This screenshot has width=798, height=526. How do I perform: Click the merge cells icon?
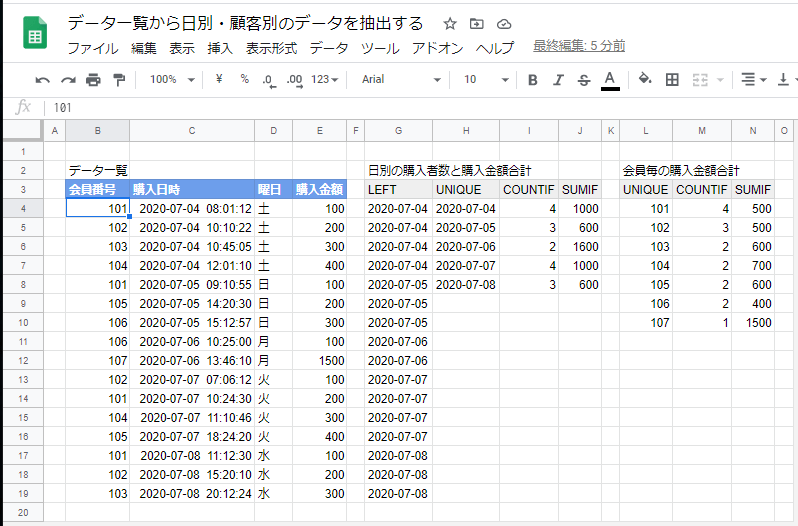(x=700, y=80)
